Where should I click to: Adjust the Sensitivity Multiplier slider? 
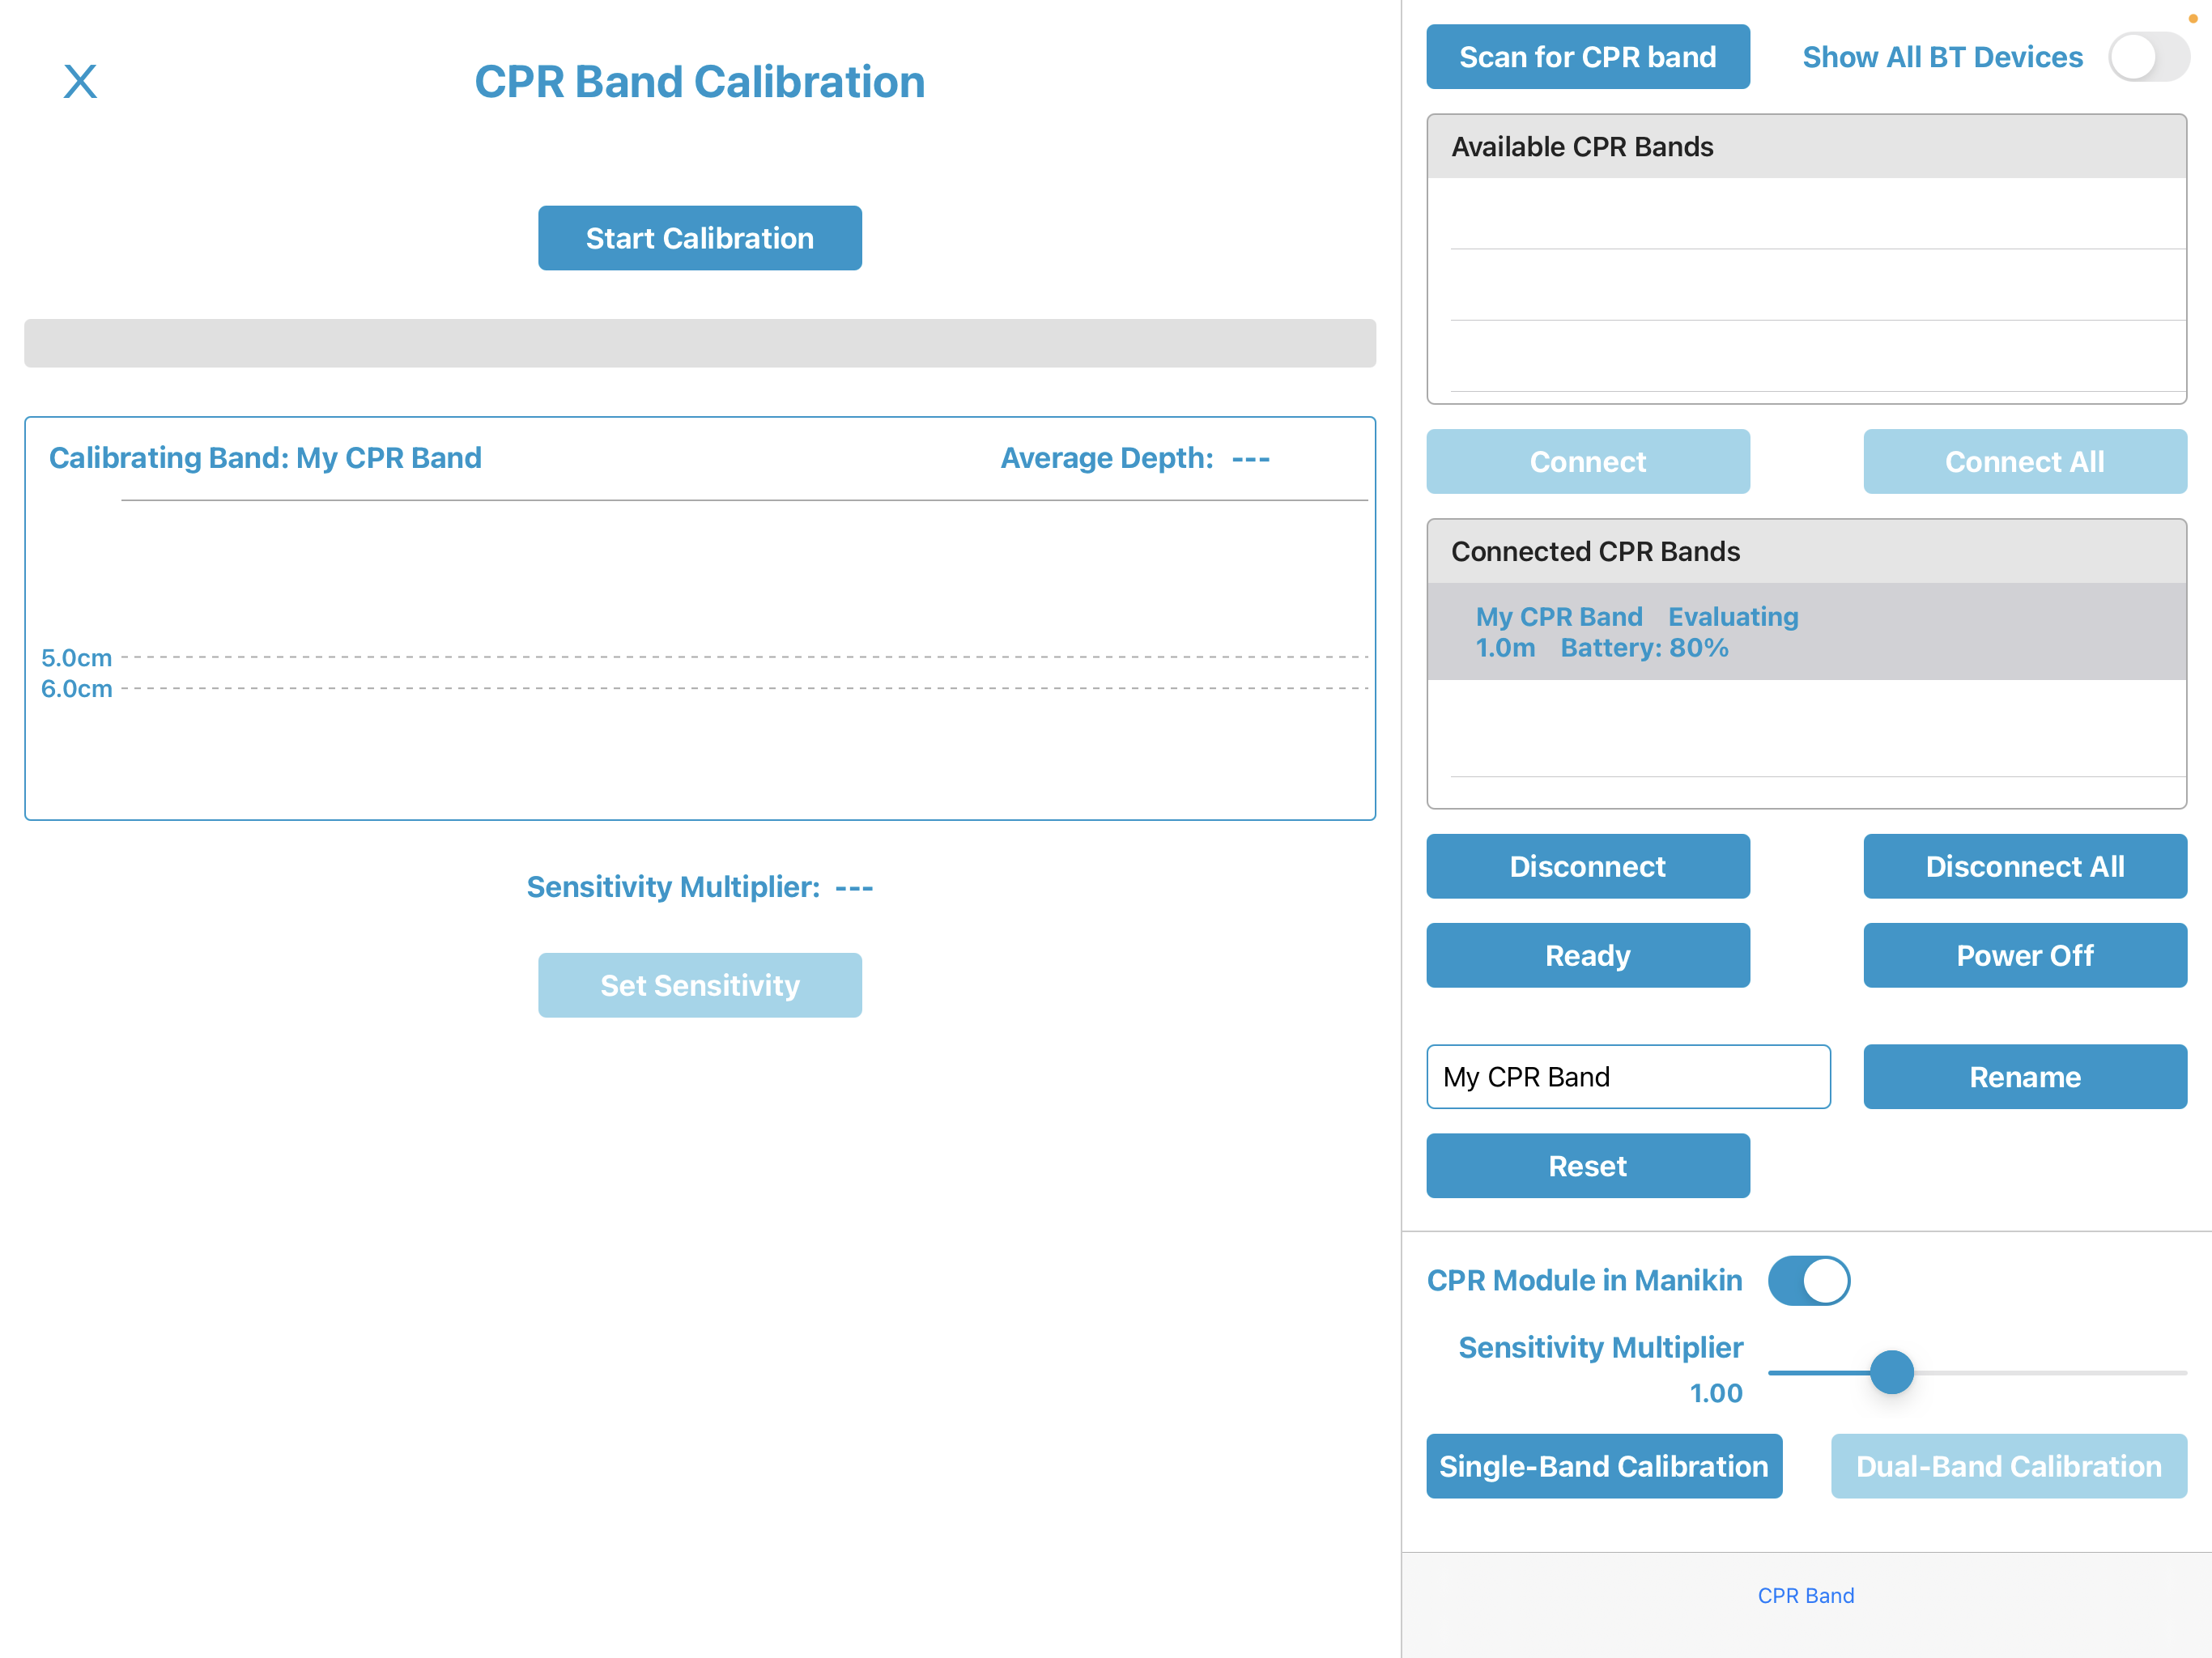(x=1891, y=1373)
